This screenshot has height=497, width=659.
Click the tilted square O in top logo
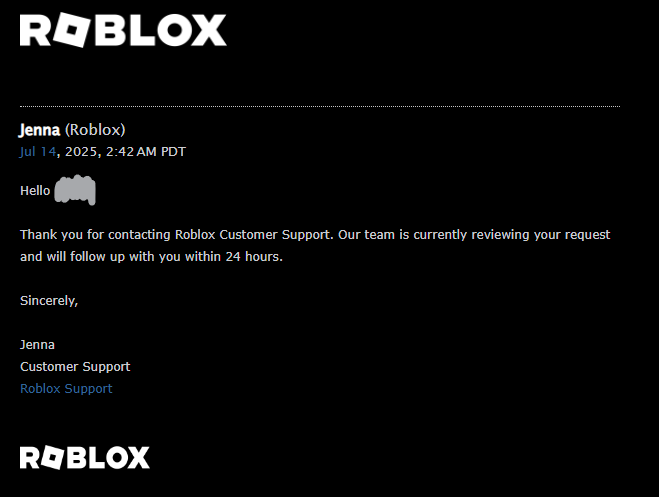click(72, 30)
